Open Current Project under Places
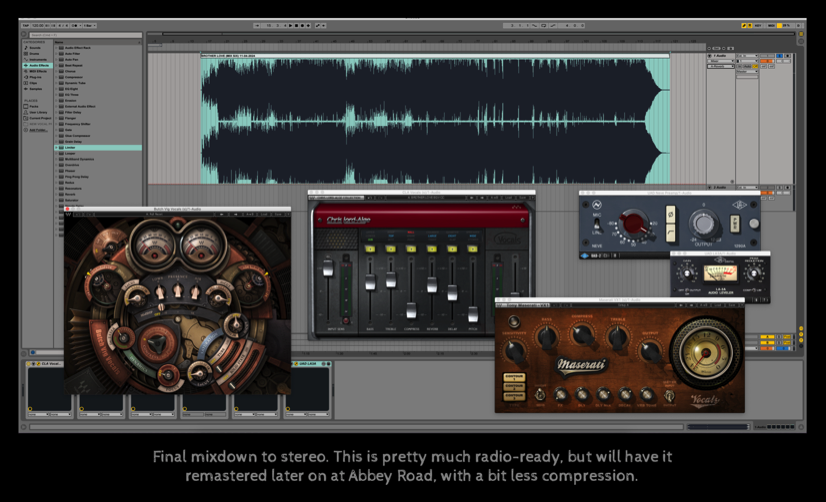 click(x=40, y=118)
